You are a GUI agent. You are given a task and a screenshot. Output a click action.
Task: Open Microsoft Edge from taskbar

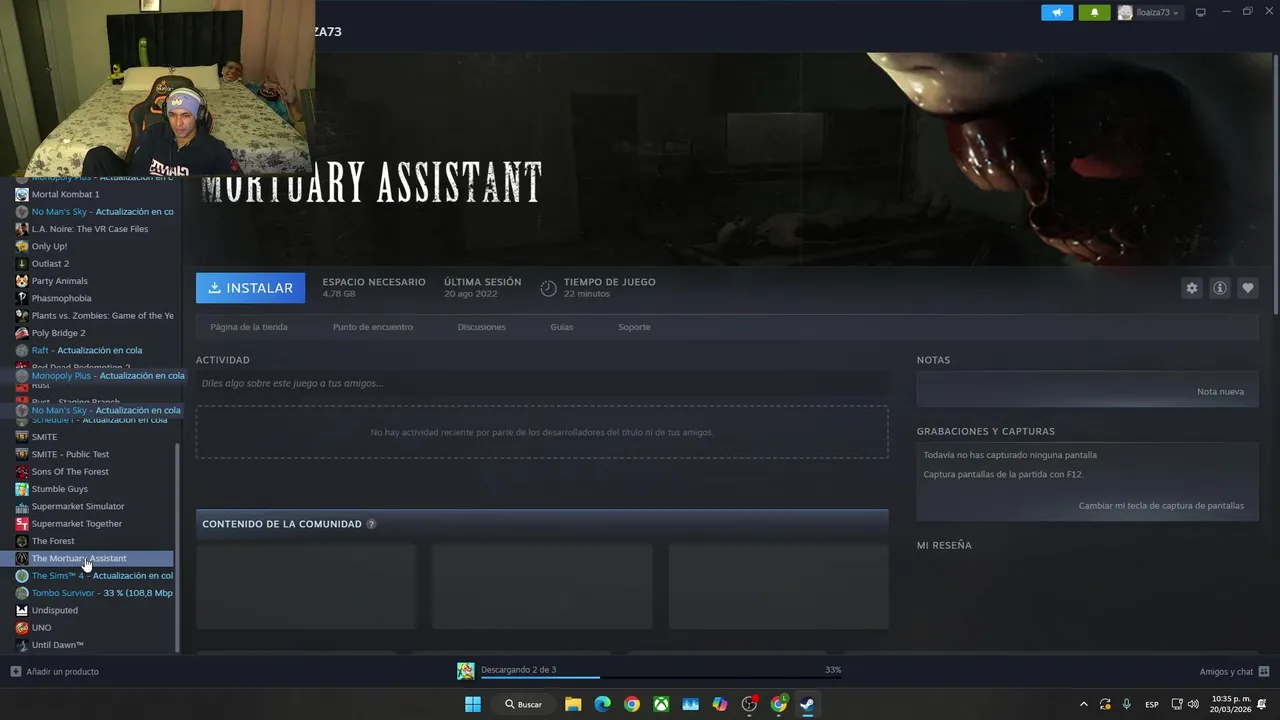click(602, 704)
